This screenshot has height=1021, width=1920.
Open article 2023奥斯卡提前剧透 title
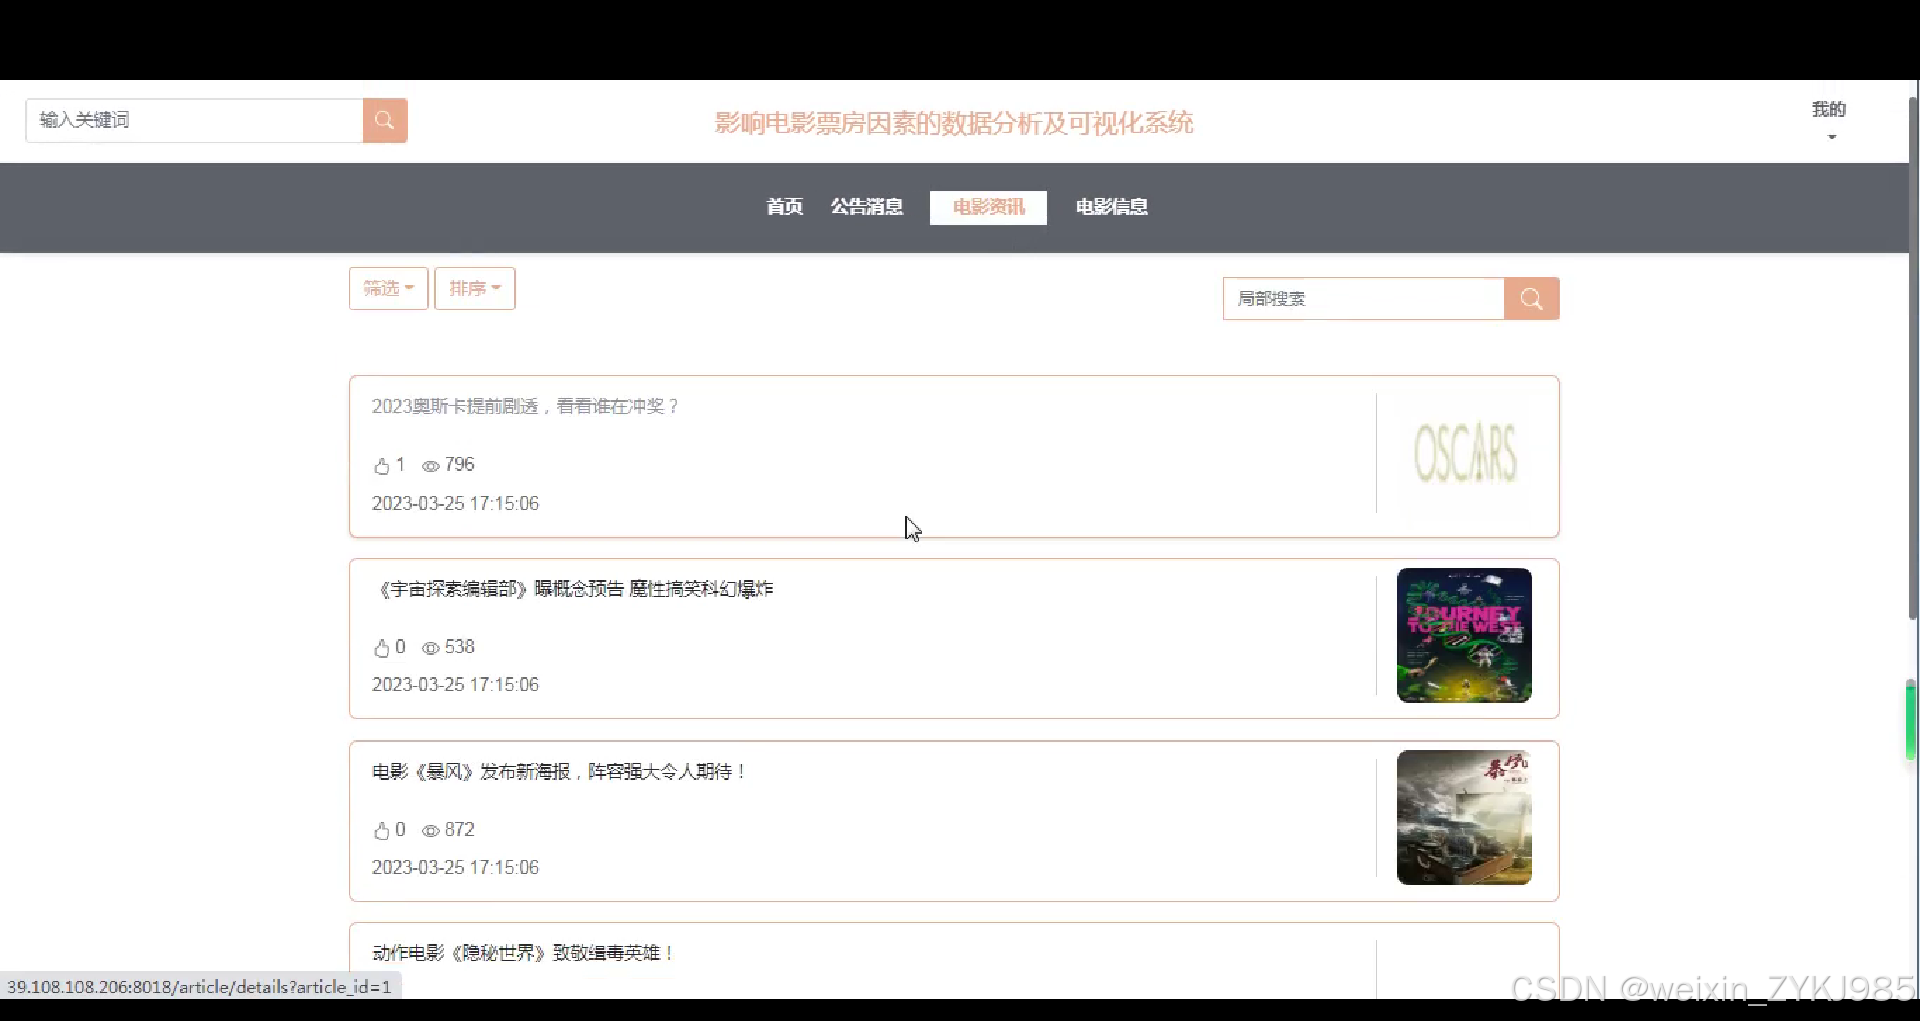526,406
